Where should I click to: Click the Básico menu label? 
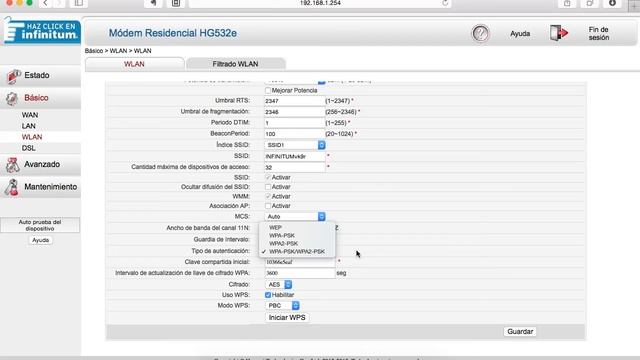(36, 98)
